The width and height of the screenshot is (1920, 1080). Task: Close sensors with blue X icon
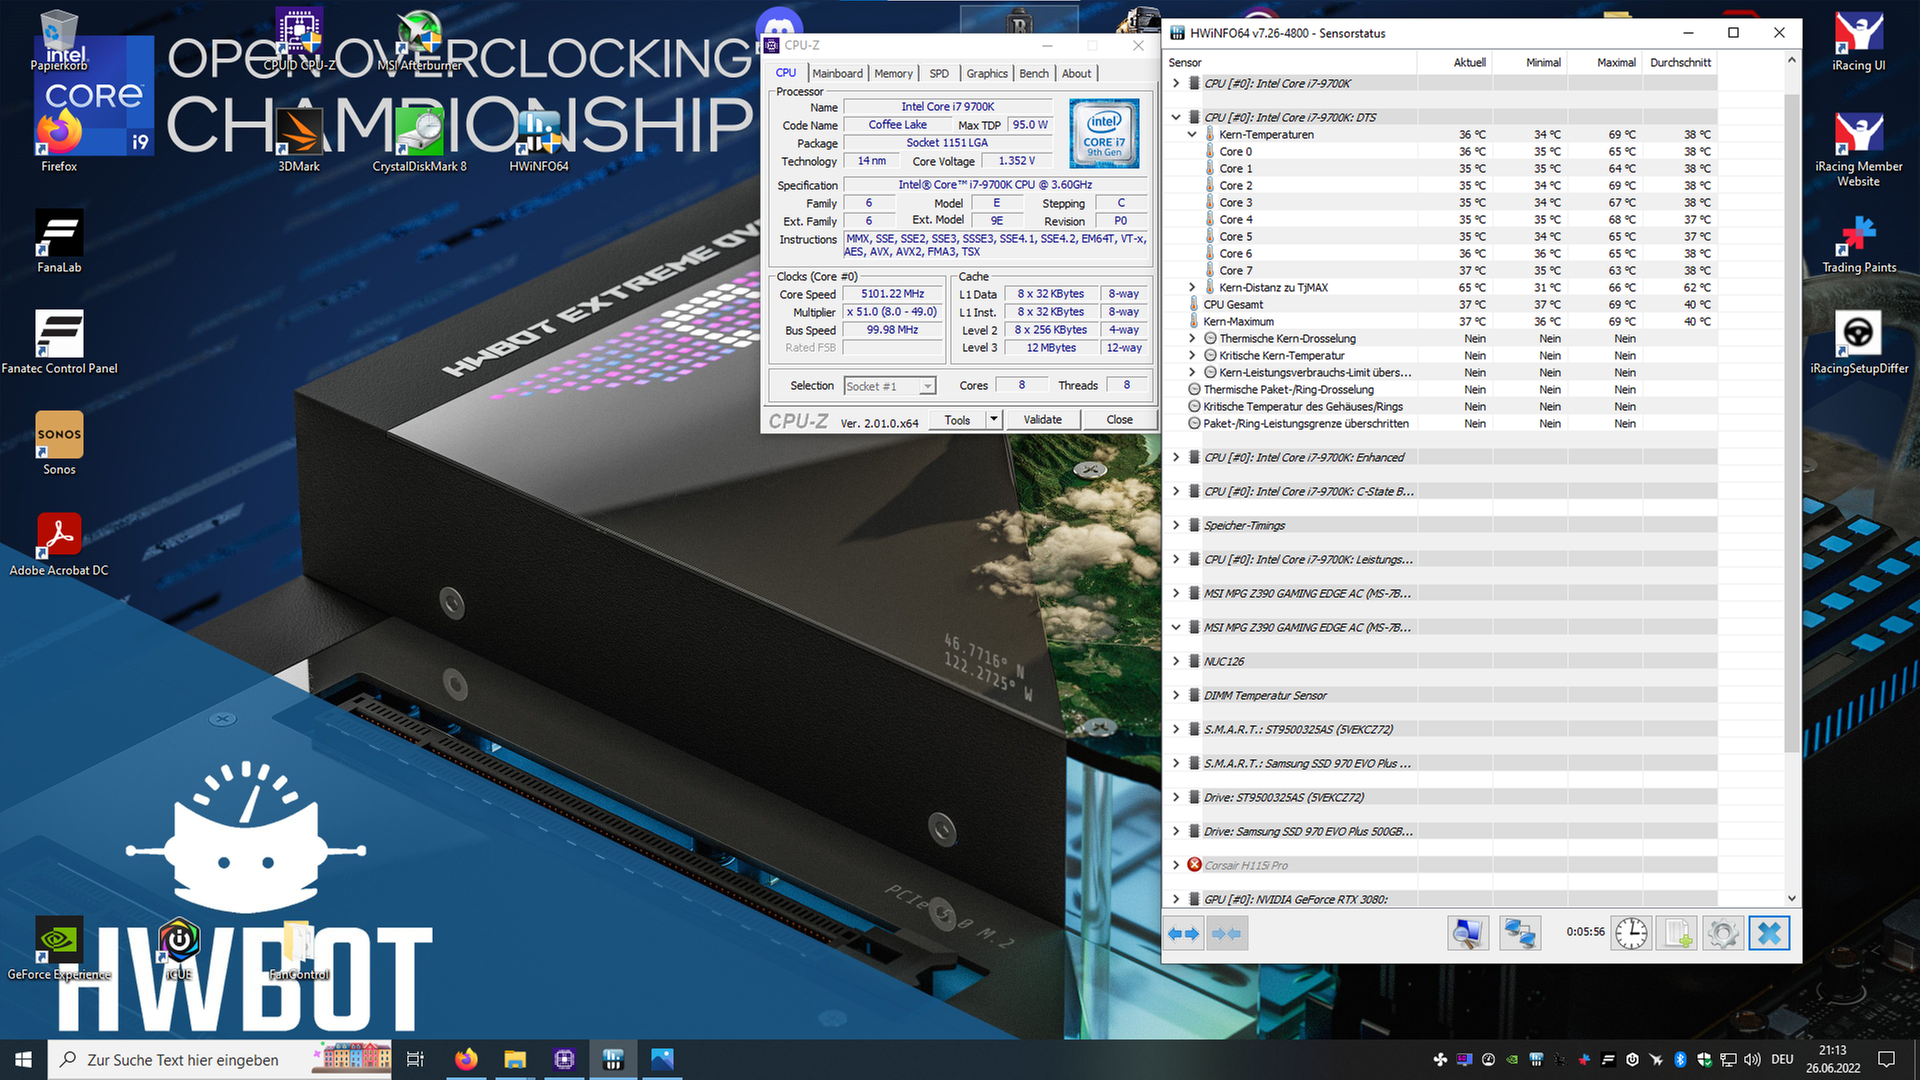tap(1769, 933)
